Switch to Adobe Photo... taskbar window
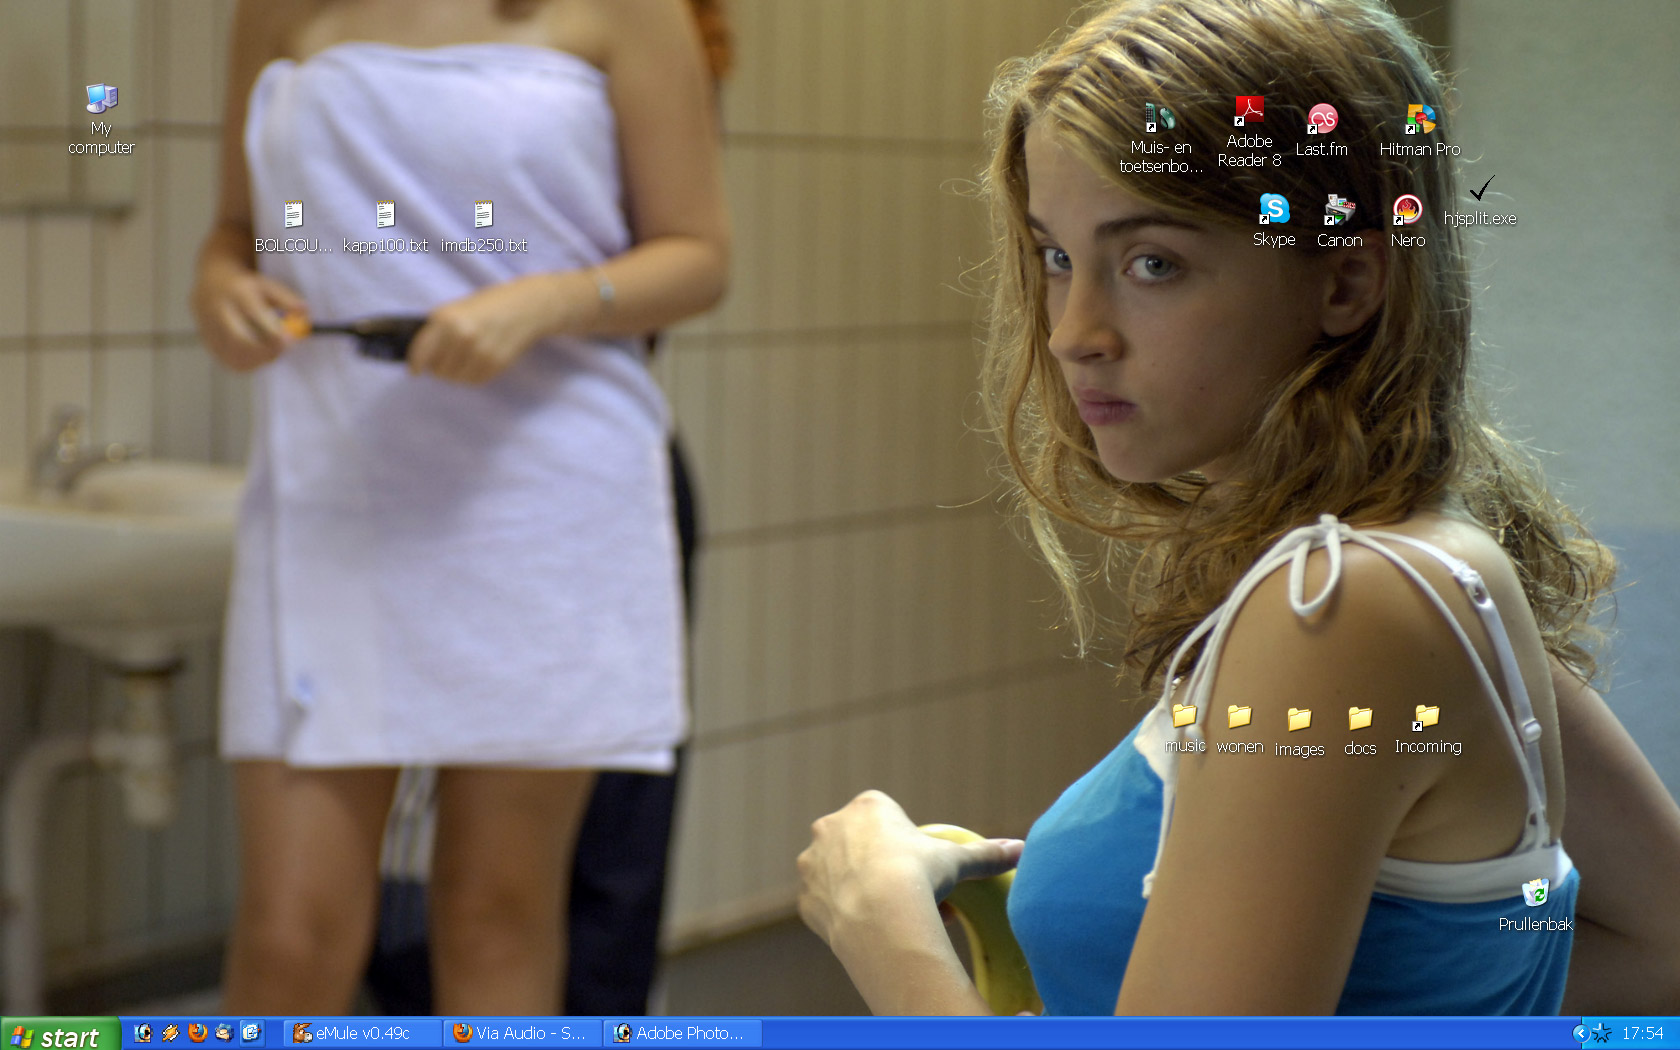Viewport: 1680px width, 1050px height. 682,1033
